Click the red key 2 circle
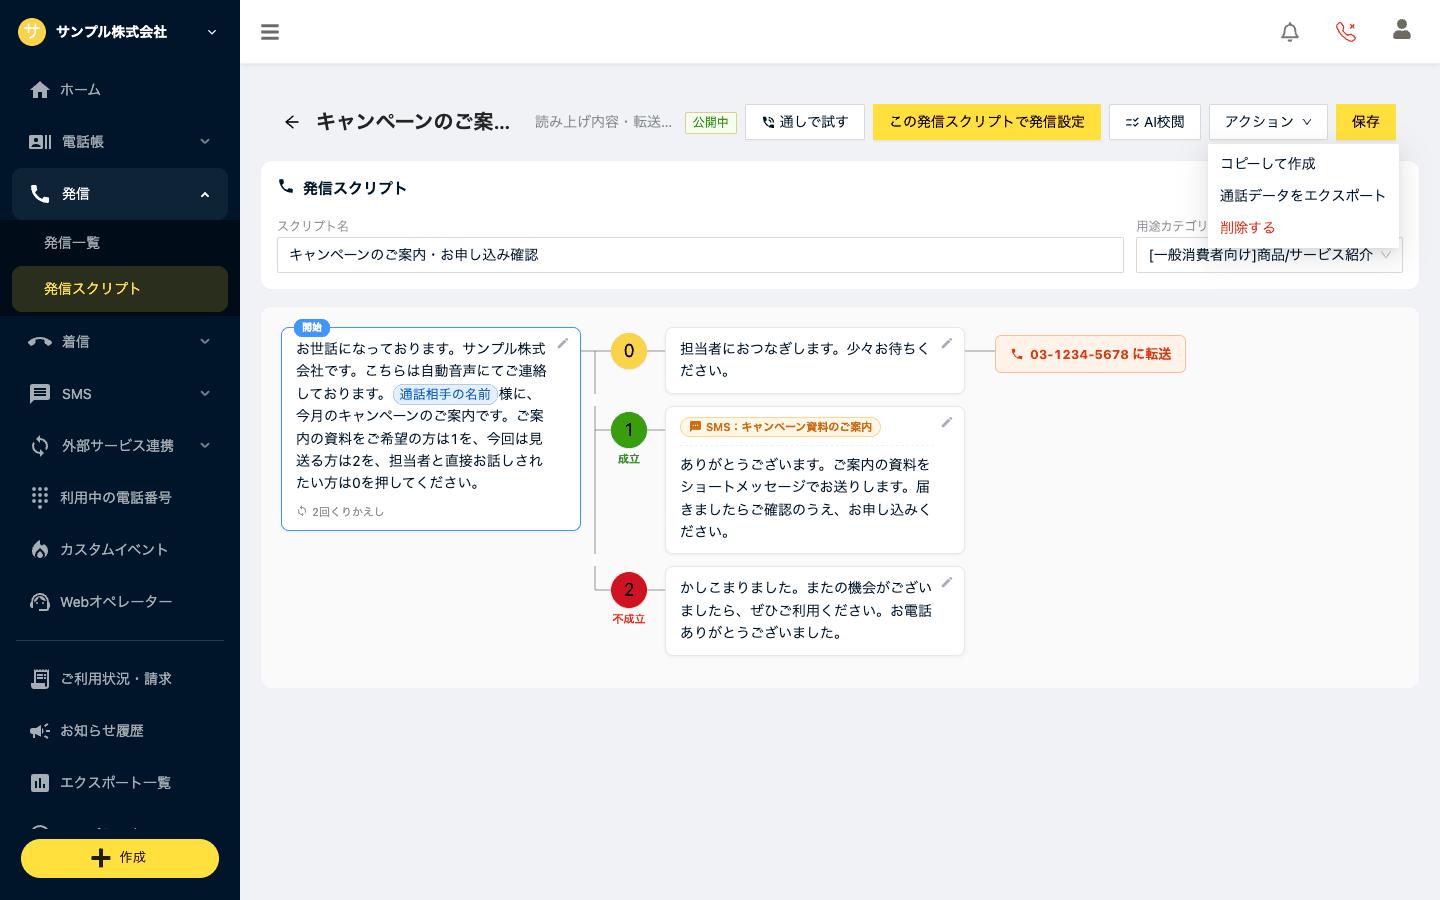Viewport: 1440px width, 900px height. pyautogui.click(x=629, y=590)
